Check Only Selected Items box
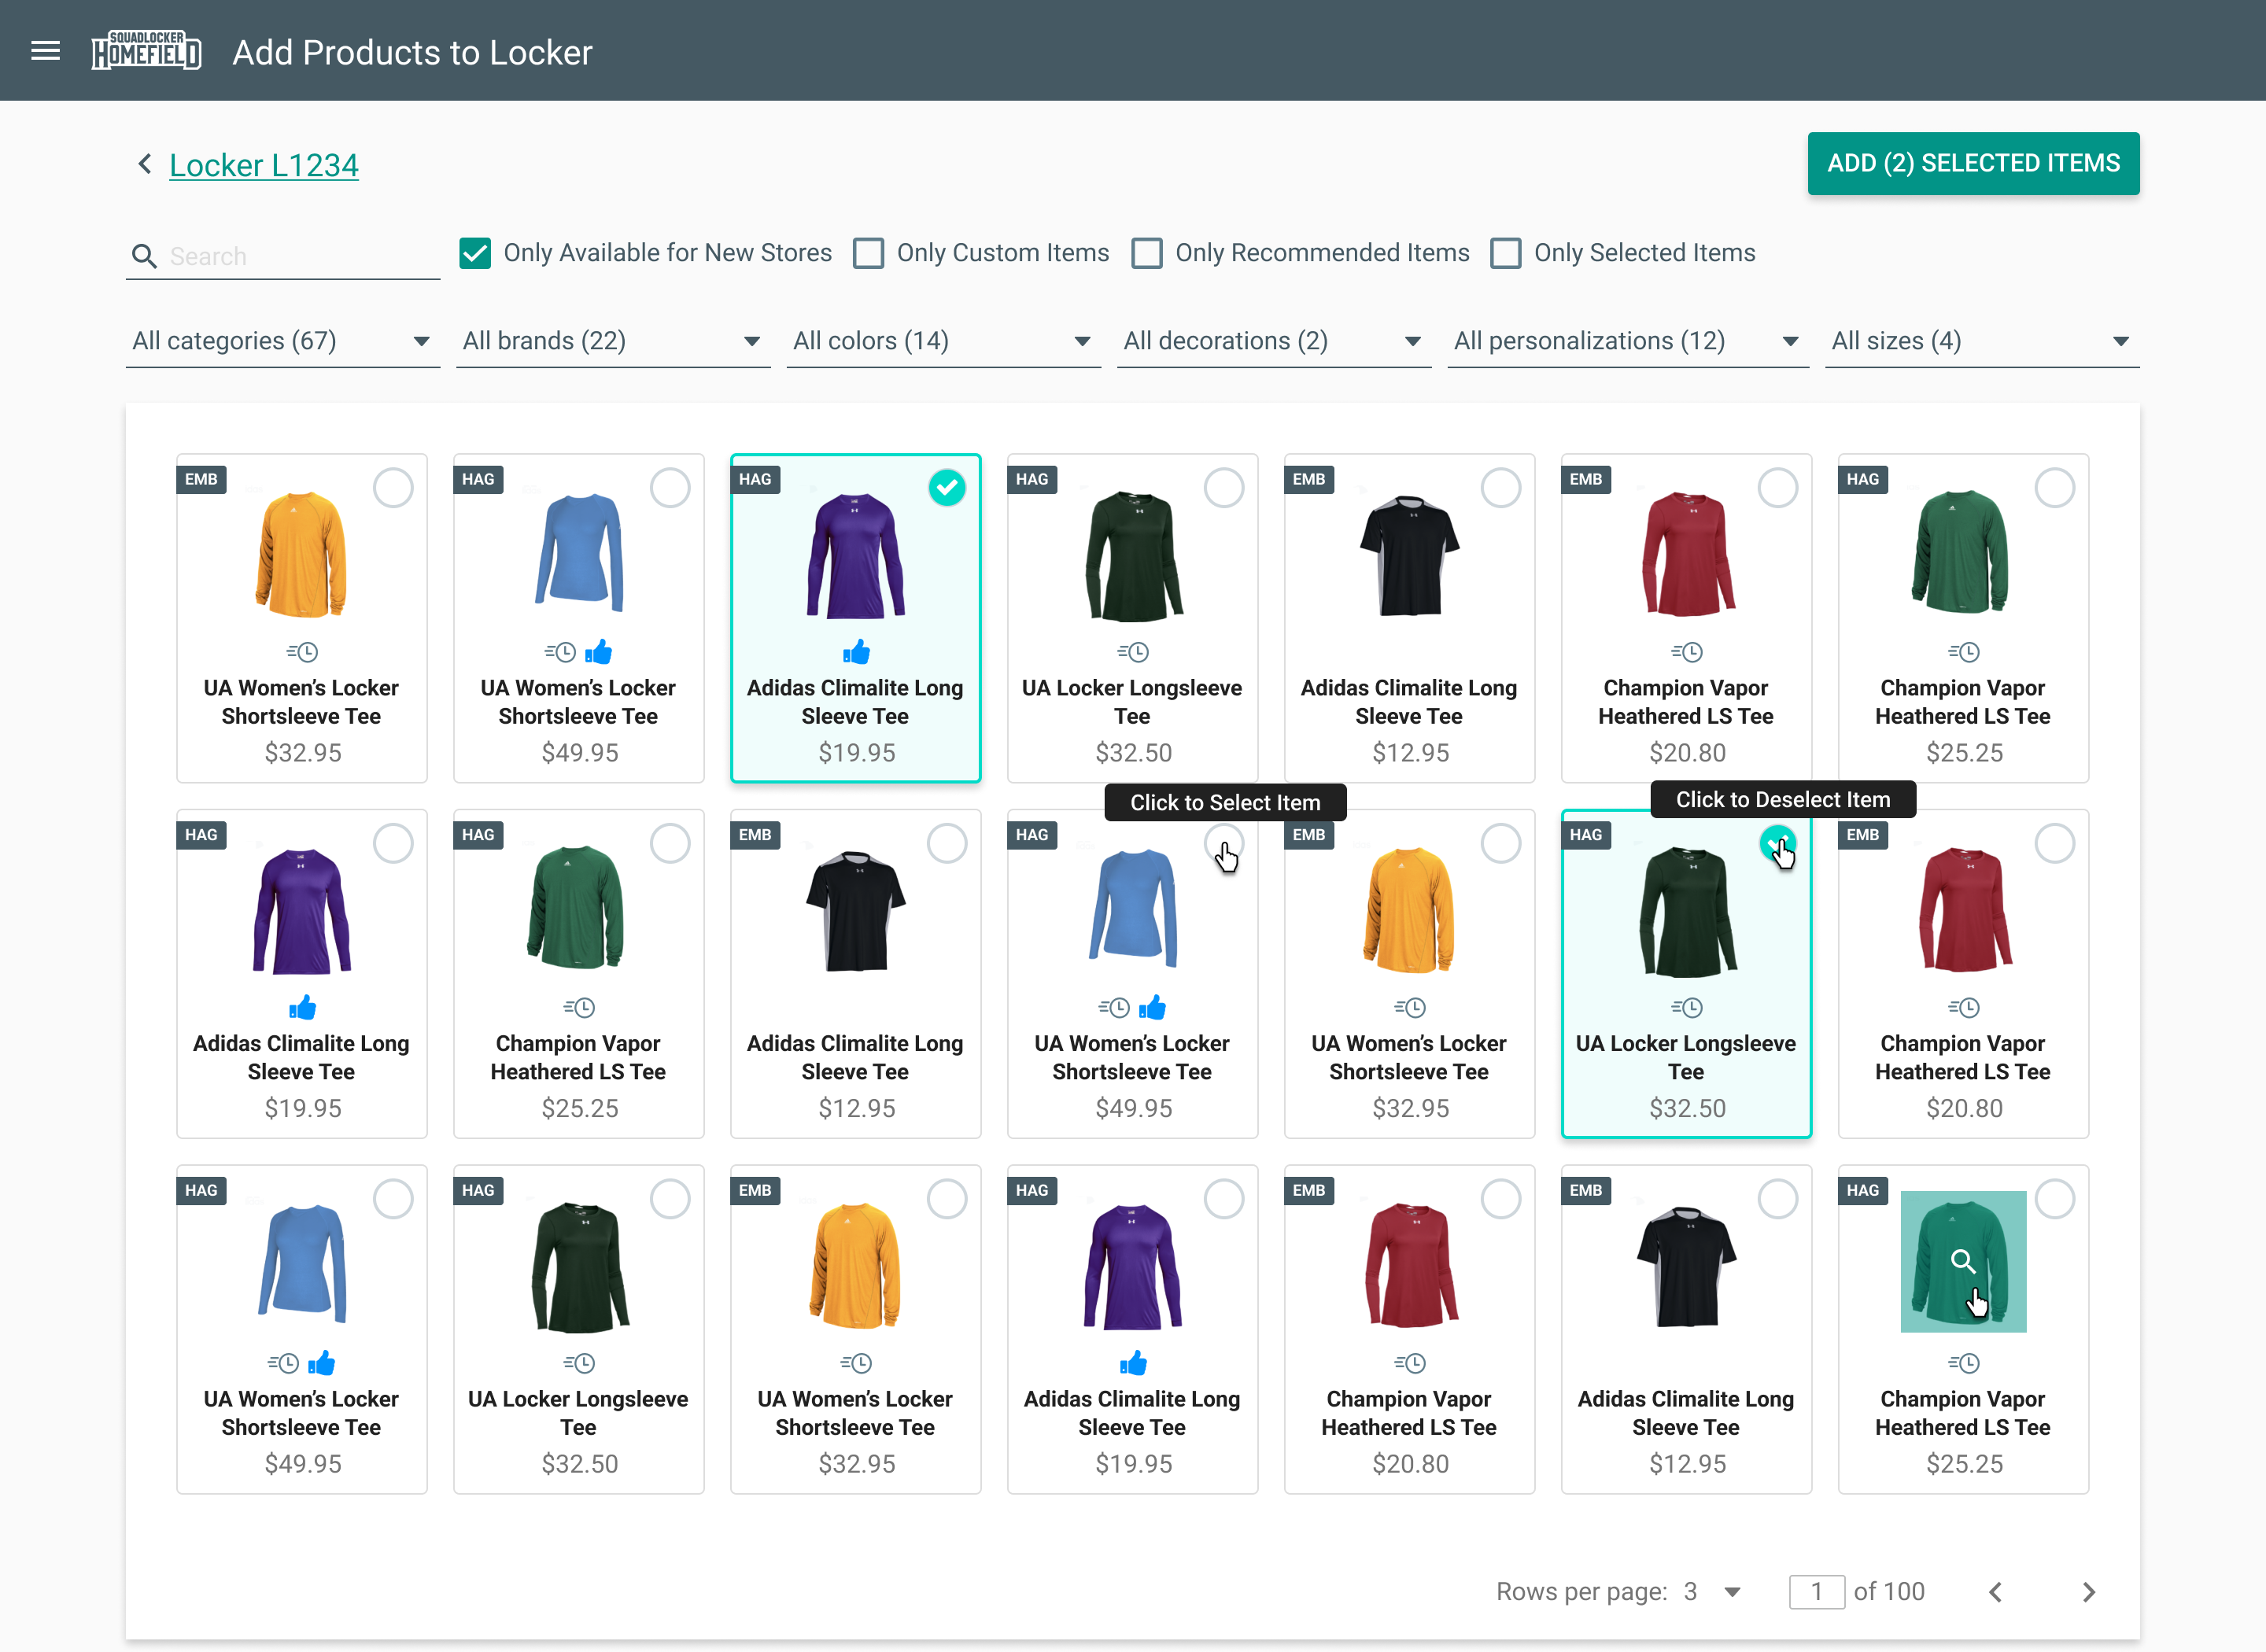2266x1652 pixels. click(1505, 253)
